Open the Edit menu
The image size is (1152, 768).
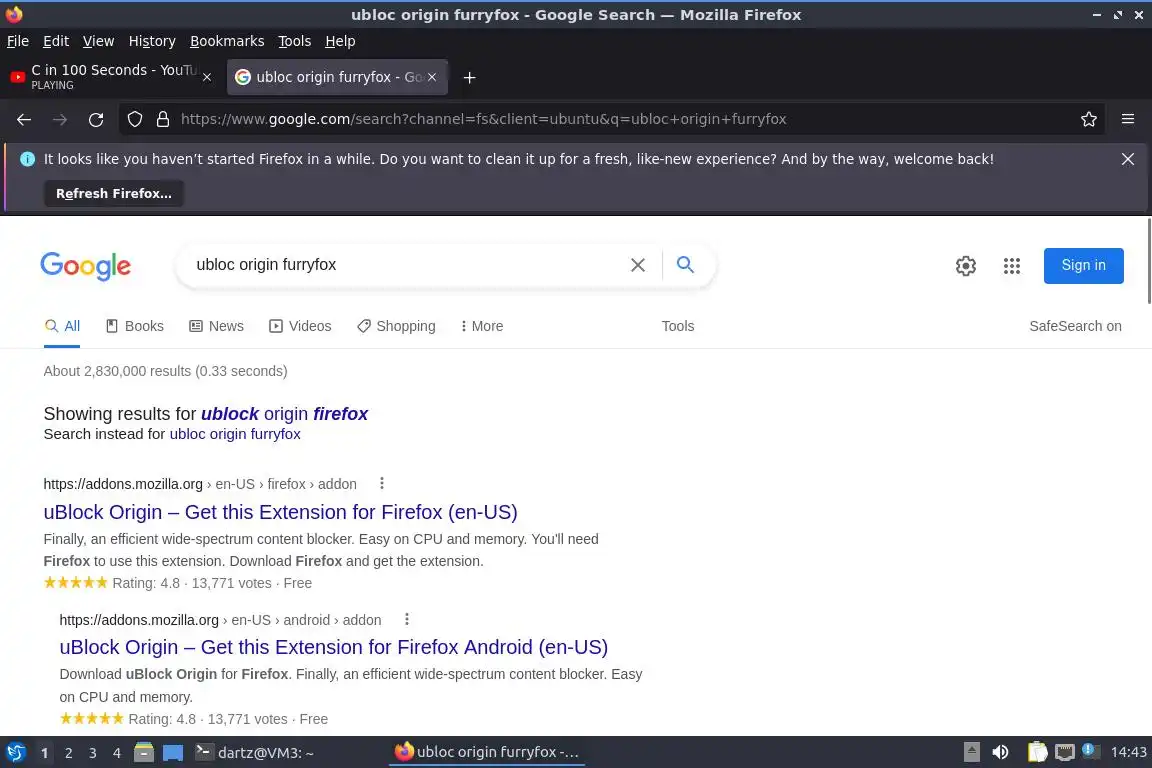pos(56,41)
